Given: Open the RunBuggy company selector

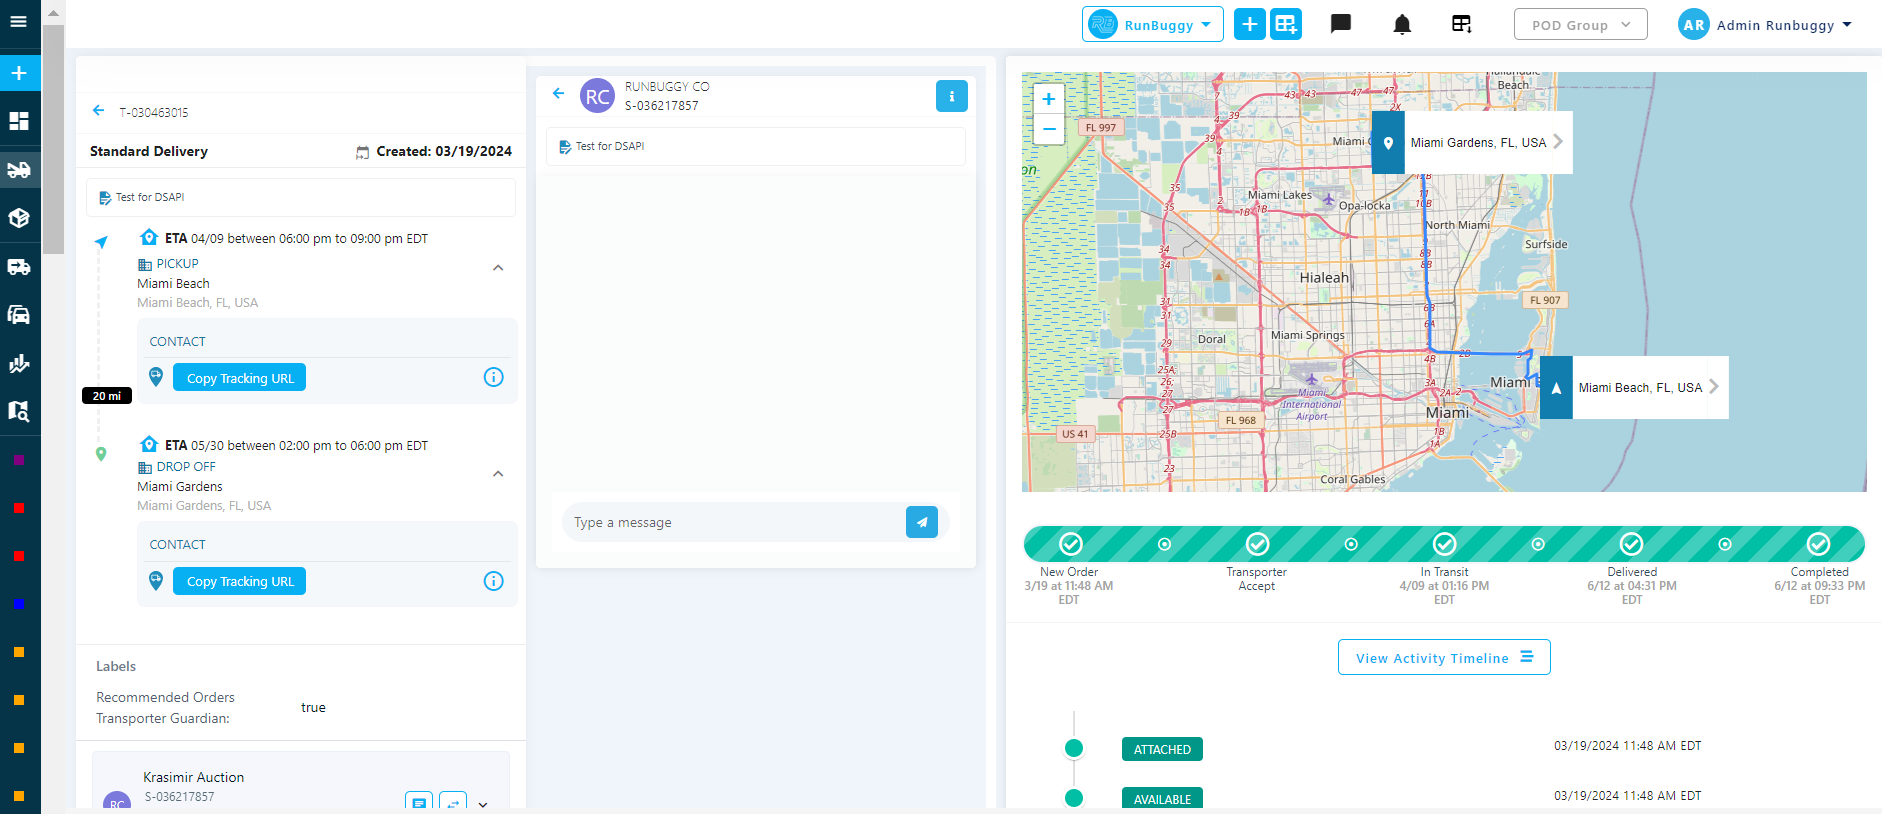Looking at the screenshot, I should [1153, 24].
